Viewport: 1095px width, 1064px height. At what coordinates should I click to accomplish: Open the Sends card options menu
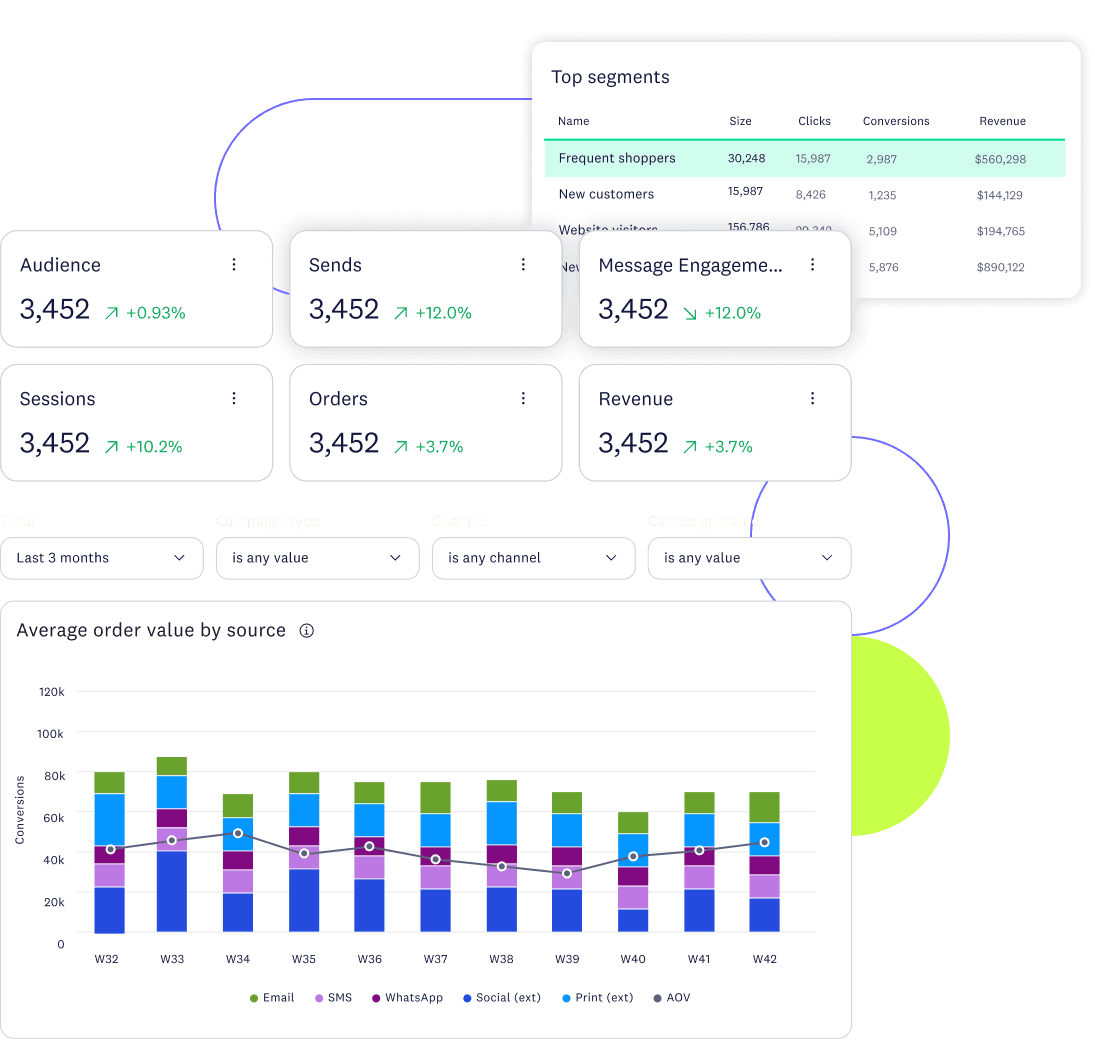[523, 264]
